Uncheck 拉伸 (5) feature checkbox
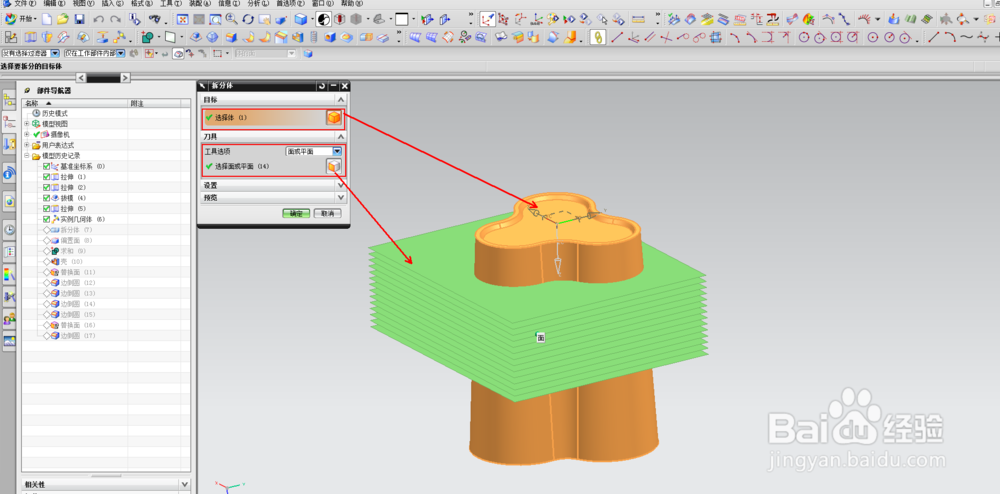This screenshot has height=494, width=1000. tap(47, 208)
